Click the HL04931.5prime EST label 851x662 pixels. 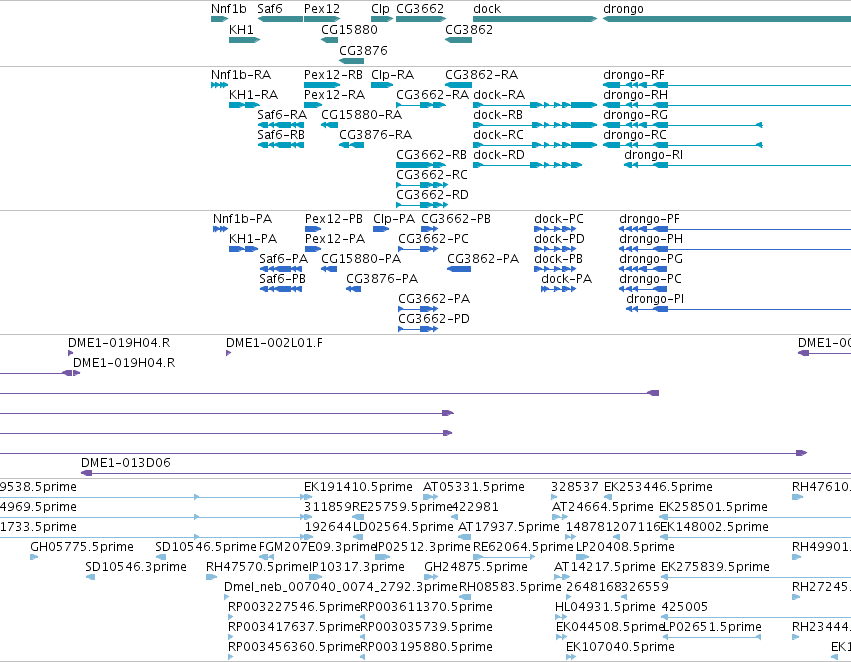pos(605,607)
